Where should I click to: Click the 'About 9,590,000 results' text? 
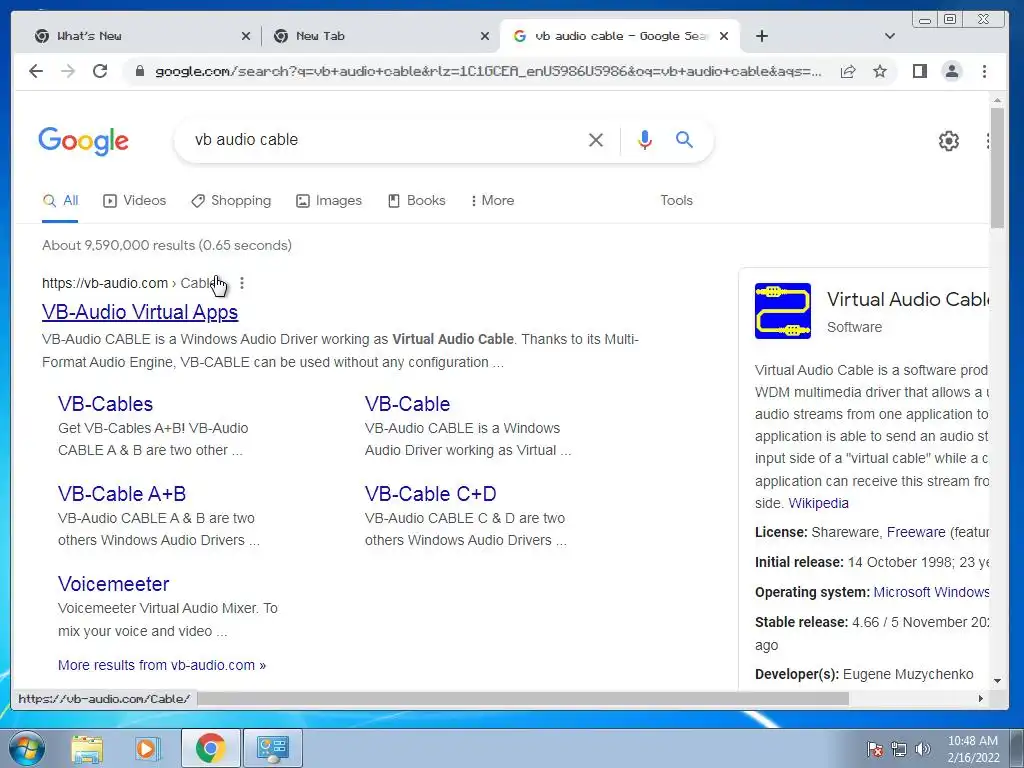pyautogui.click(x=167, y=245)
